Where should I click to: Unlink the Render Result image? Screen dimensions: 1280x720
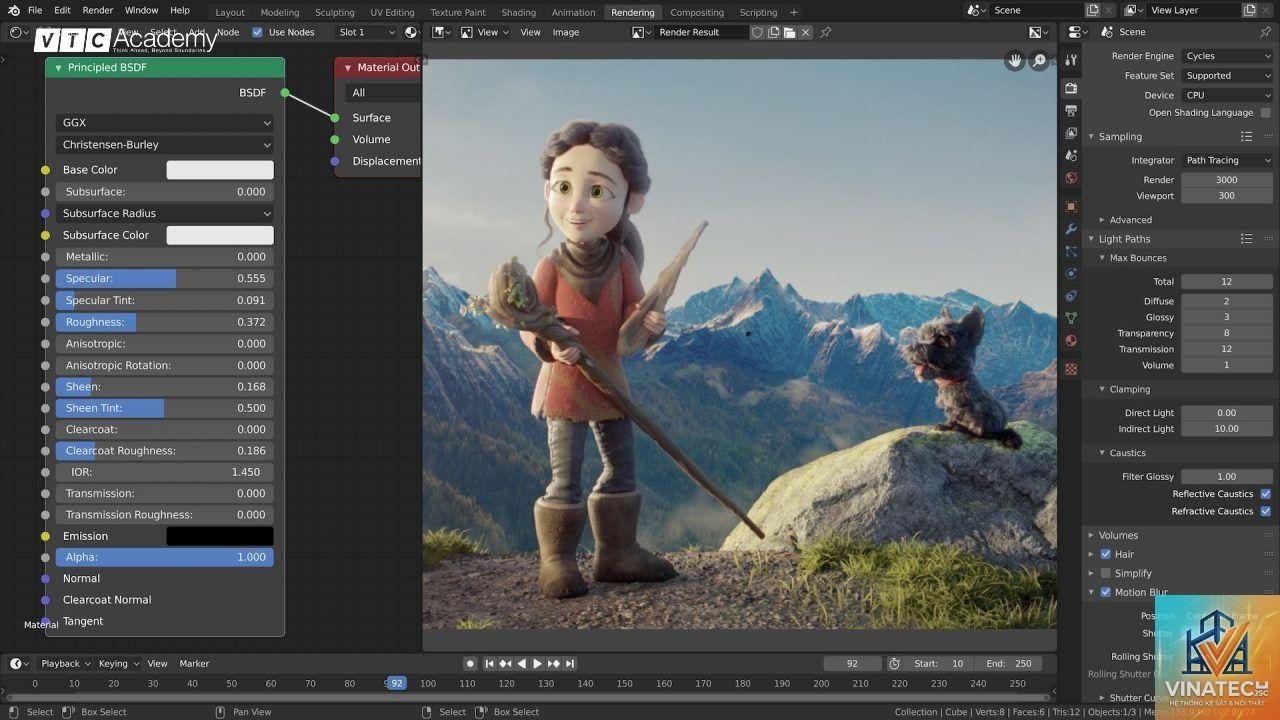(806, 32)
